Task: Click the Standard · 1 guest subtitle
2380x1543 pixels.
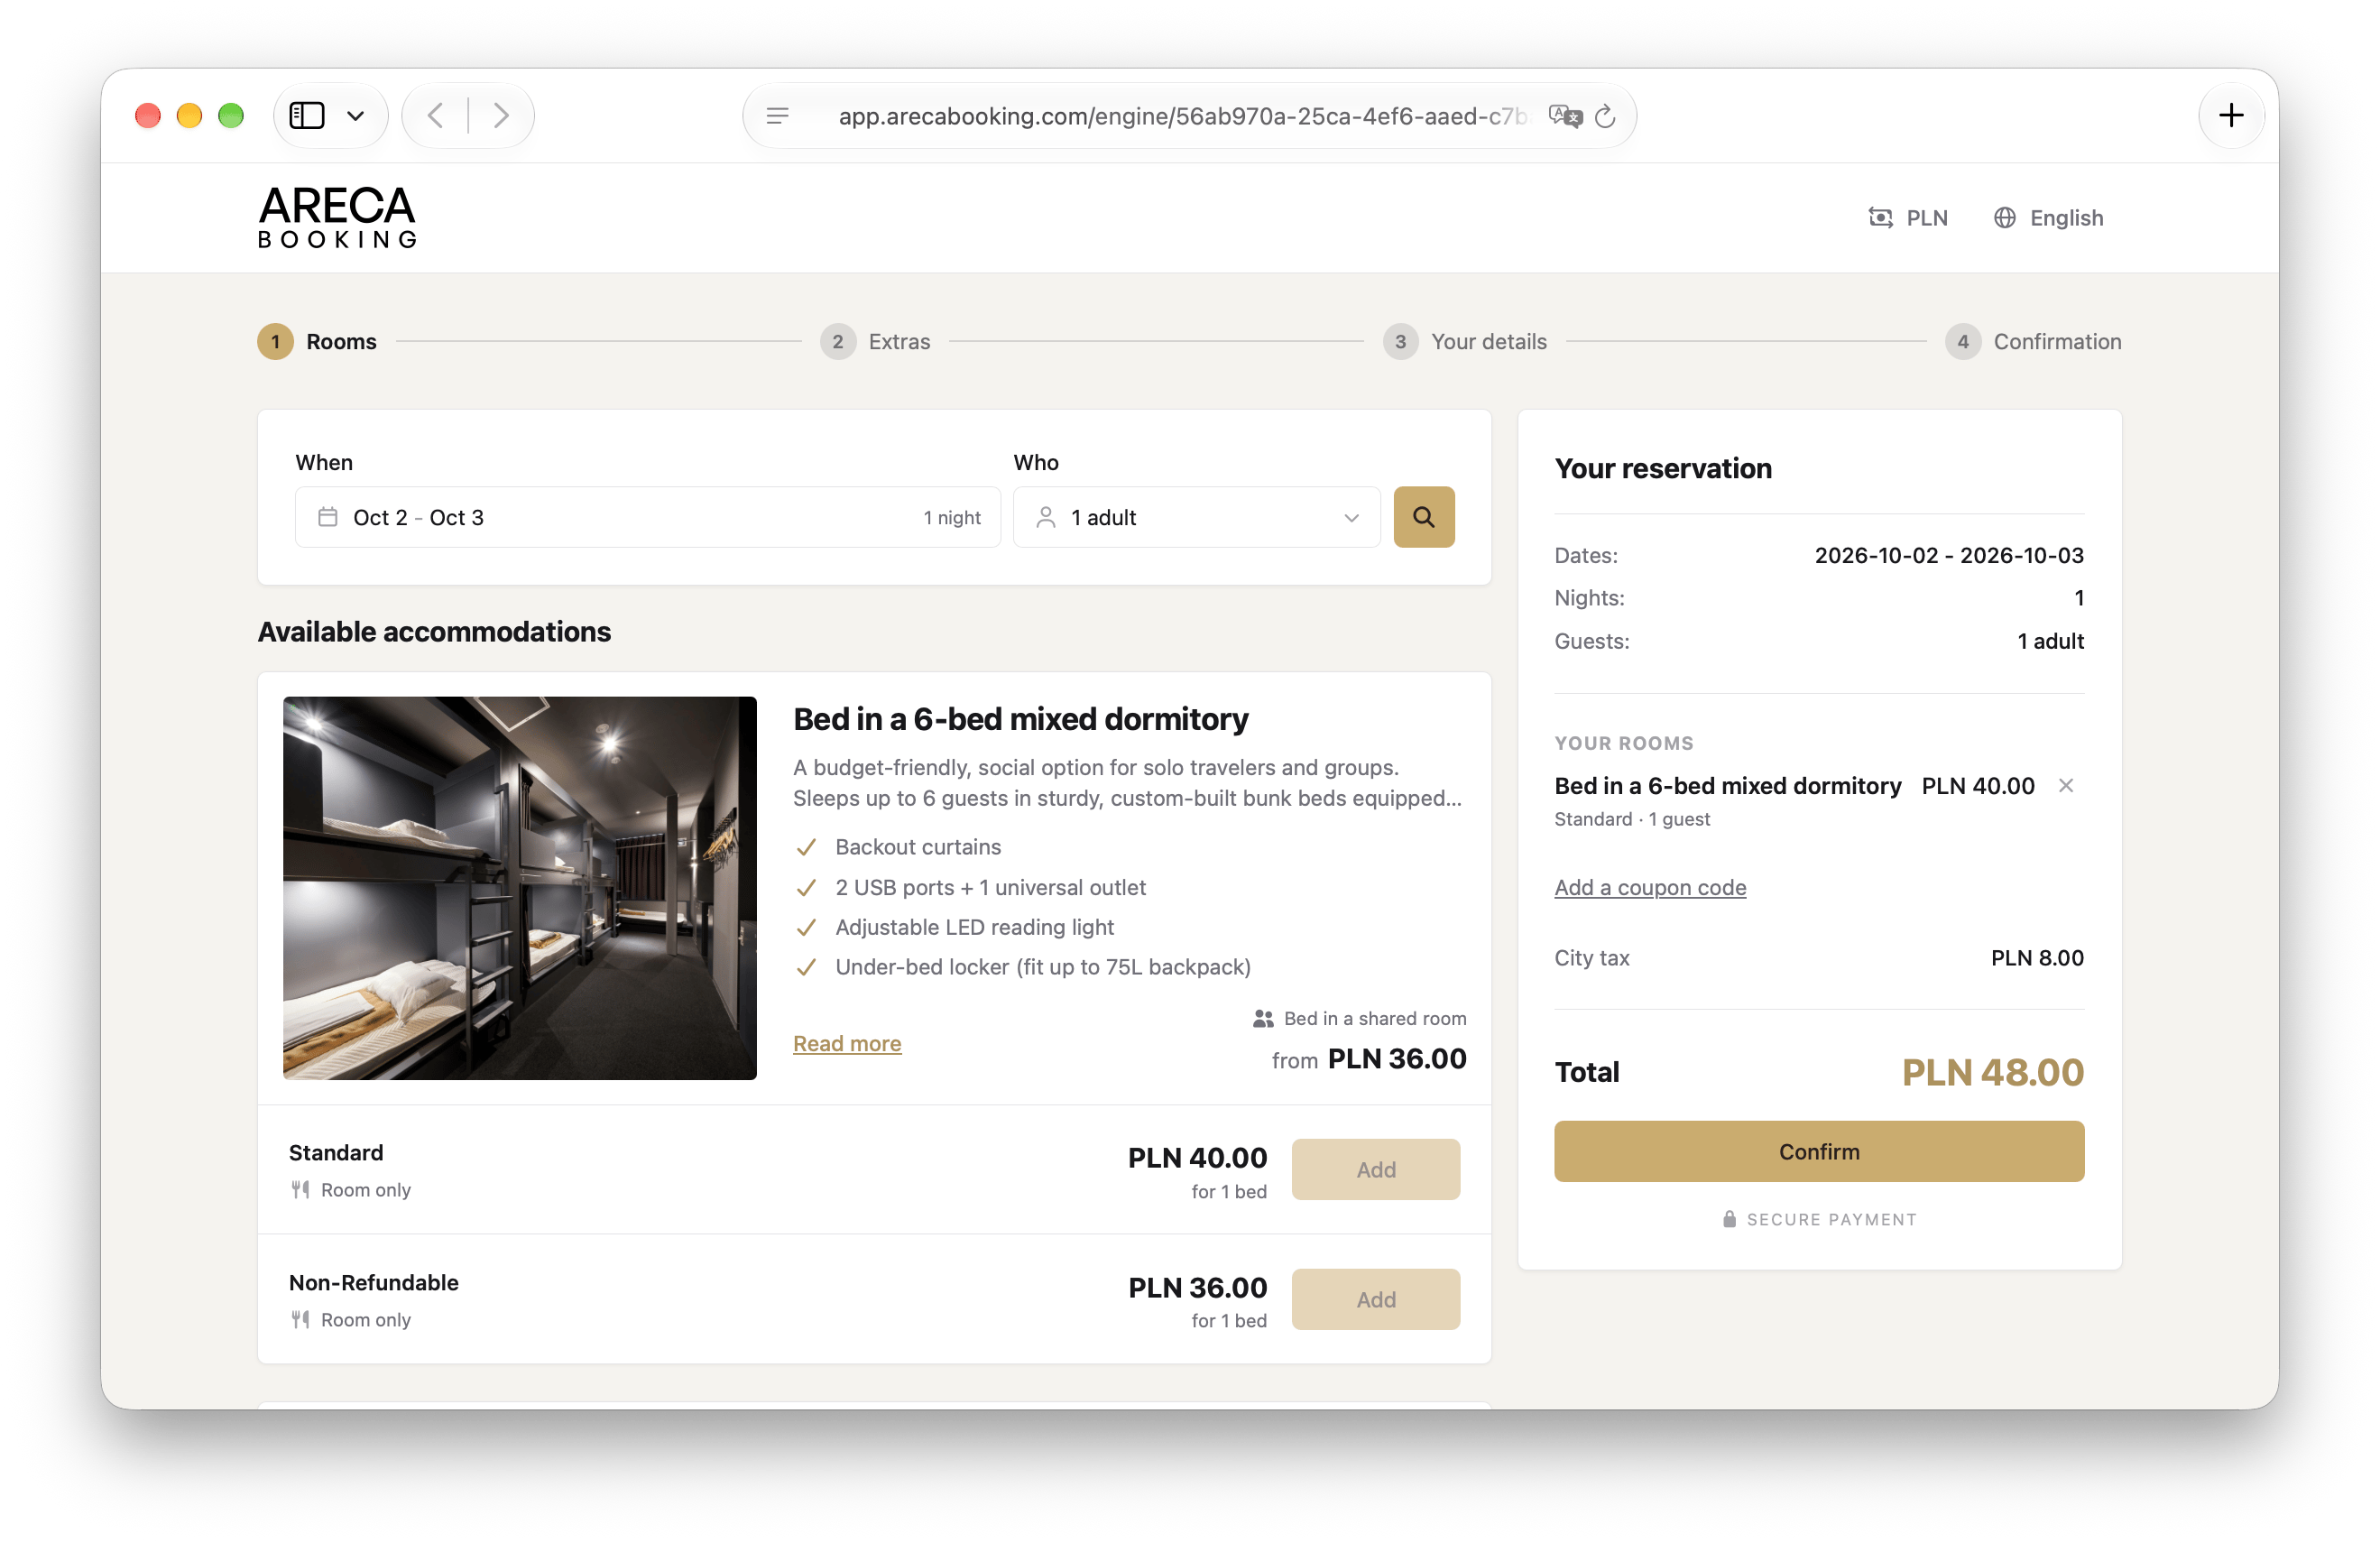Action: pyautogui.click(x=1632, y=819)
